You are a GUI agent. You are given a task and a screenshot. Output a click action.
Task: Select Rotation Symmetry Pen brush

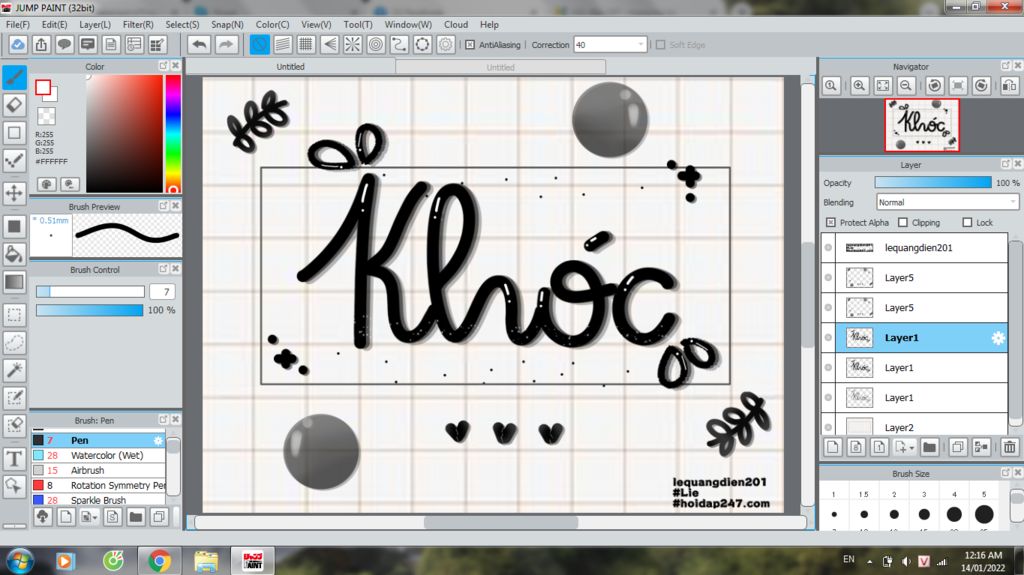[98, 485]
